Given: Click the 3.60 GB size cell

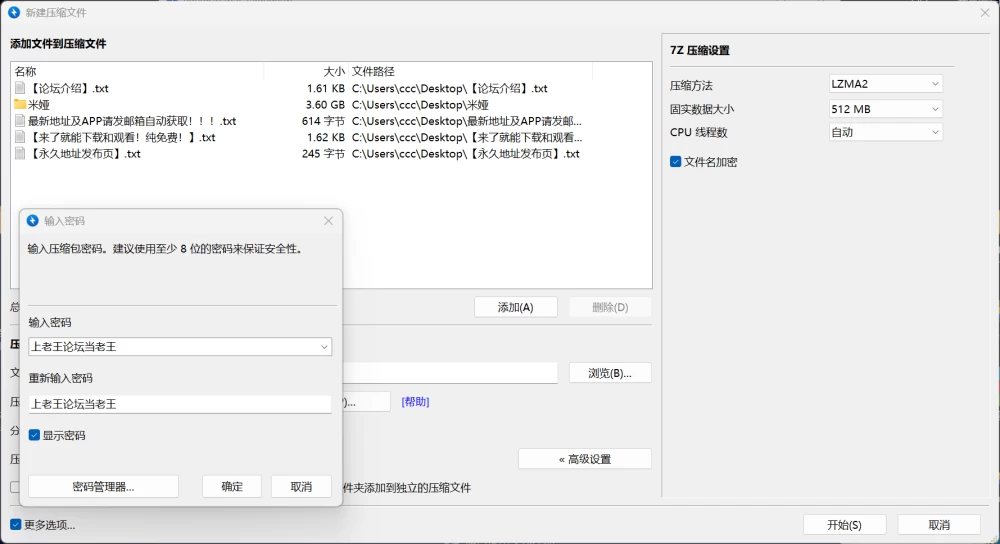Looking at the screenshot, I should pos(325,105).
